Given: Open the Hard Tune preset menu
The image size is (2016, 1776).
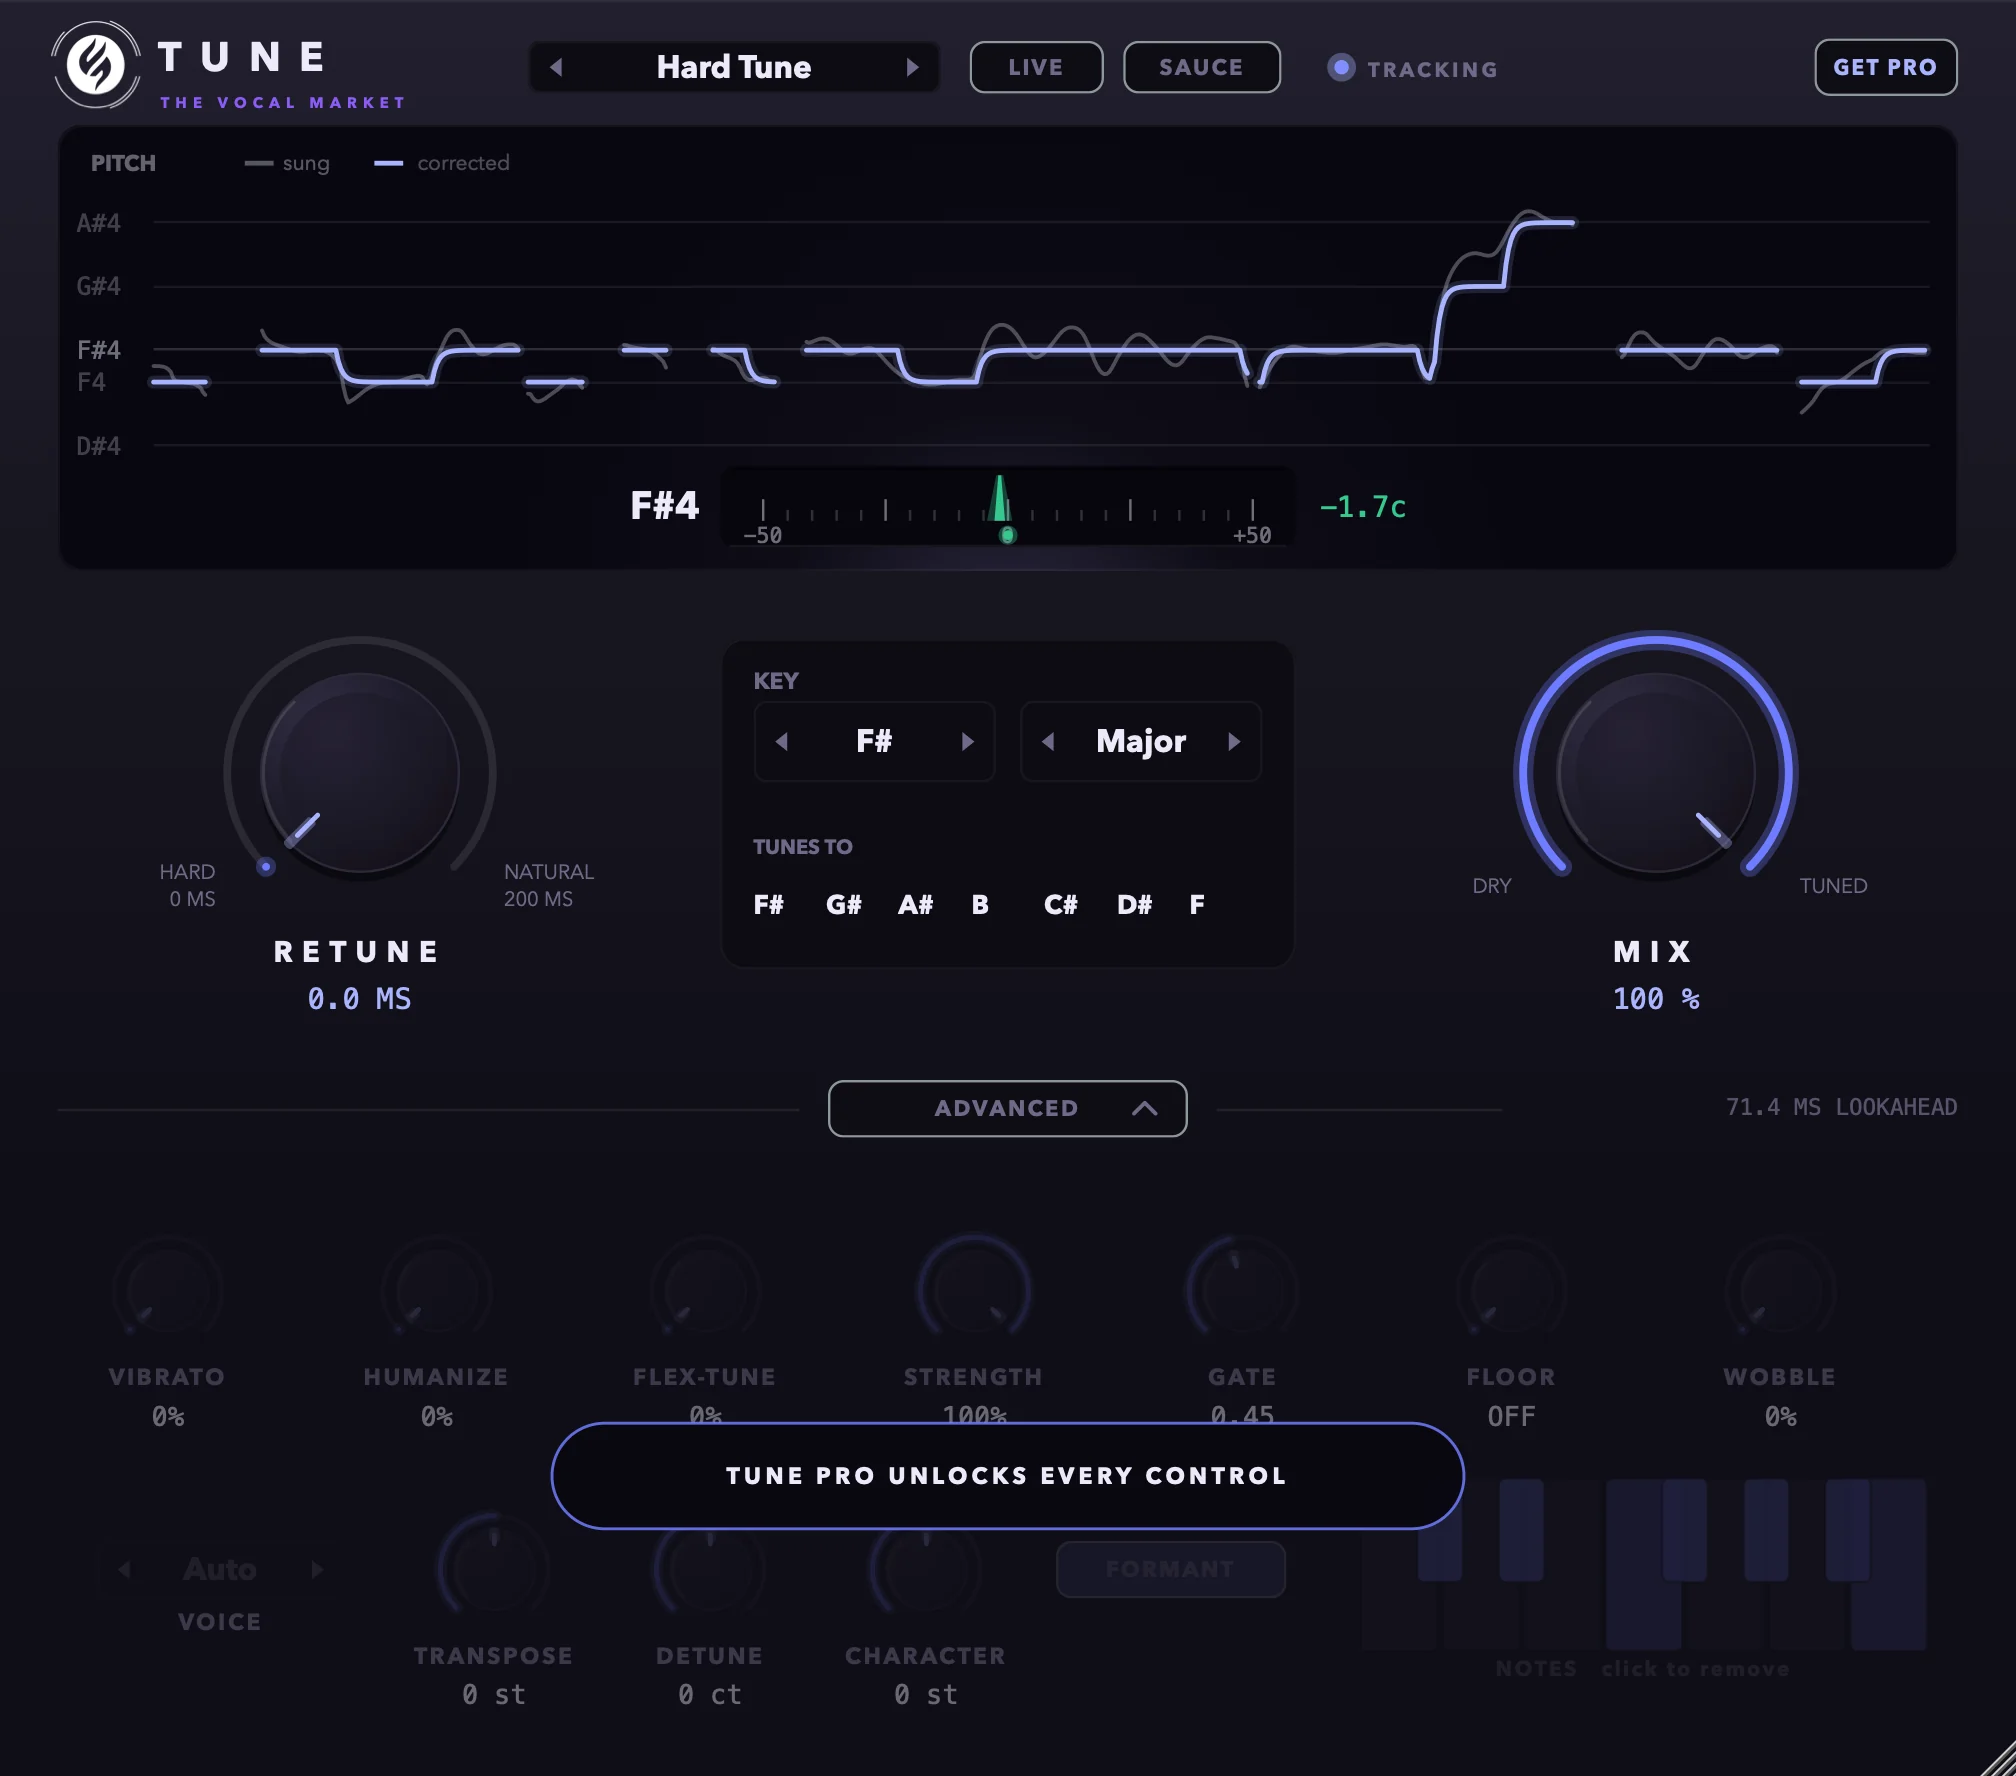Looking at the screenshot, I should coord(734,67).
